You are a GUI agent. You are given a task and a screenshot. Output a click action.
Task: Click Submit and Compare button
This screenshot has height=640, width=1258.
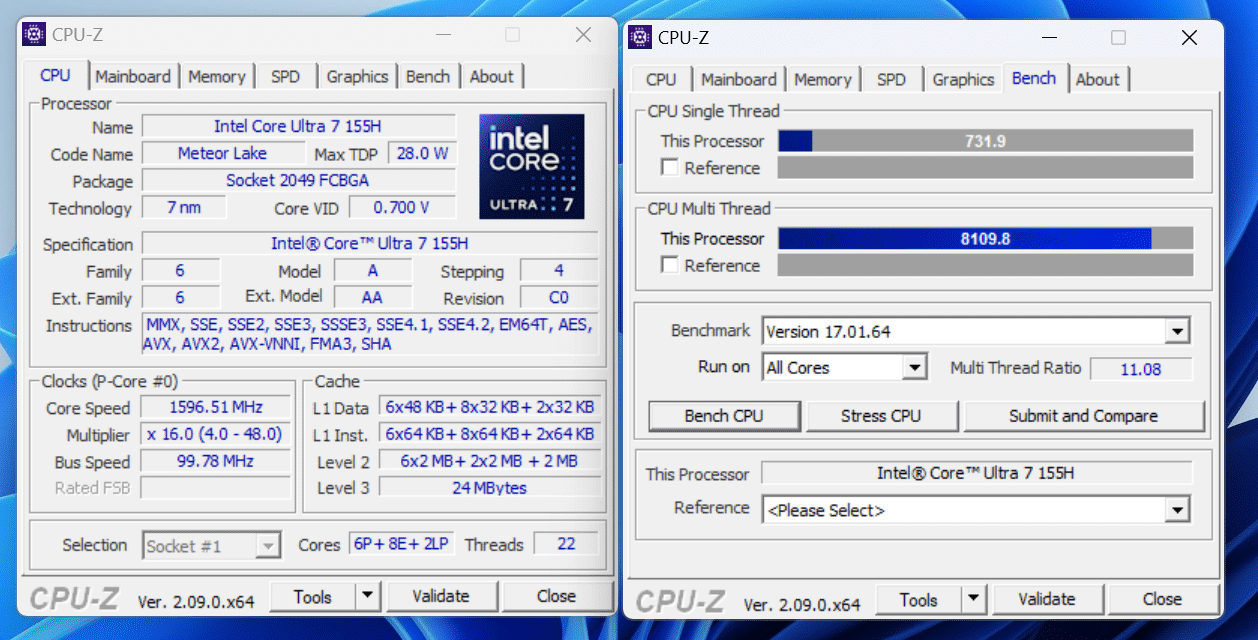pos(1083,416)
